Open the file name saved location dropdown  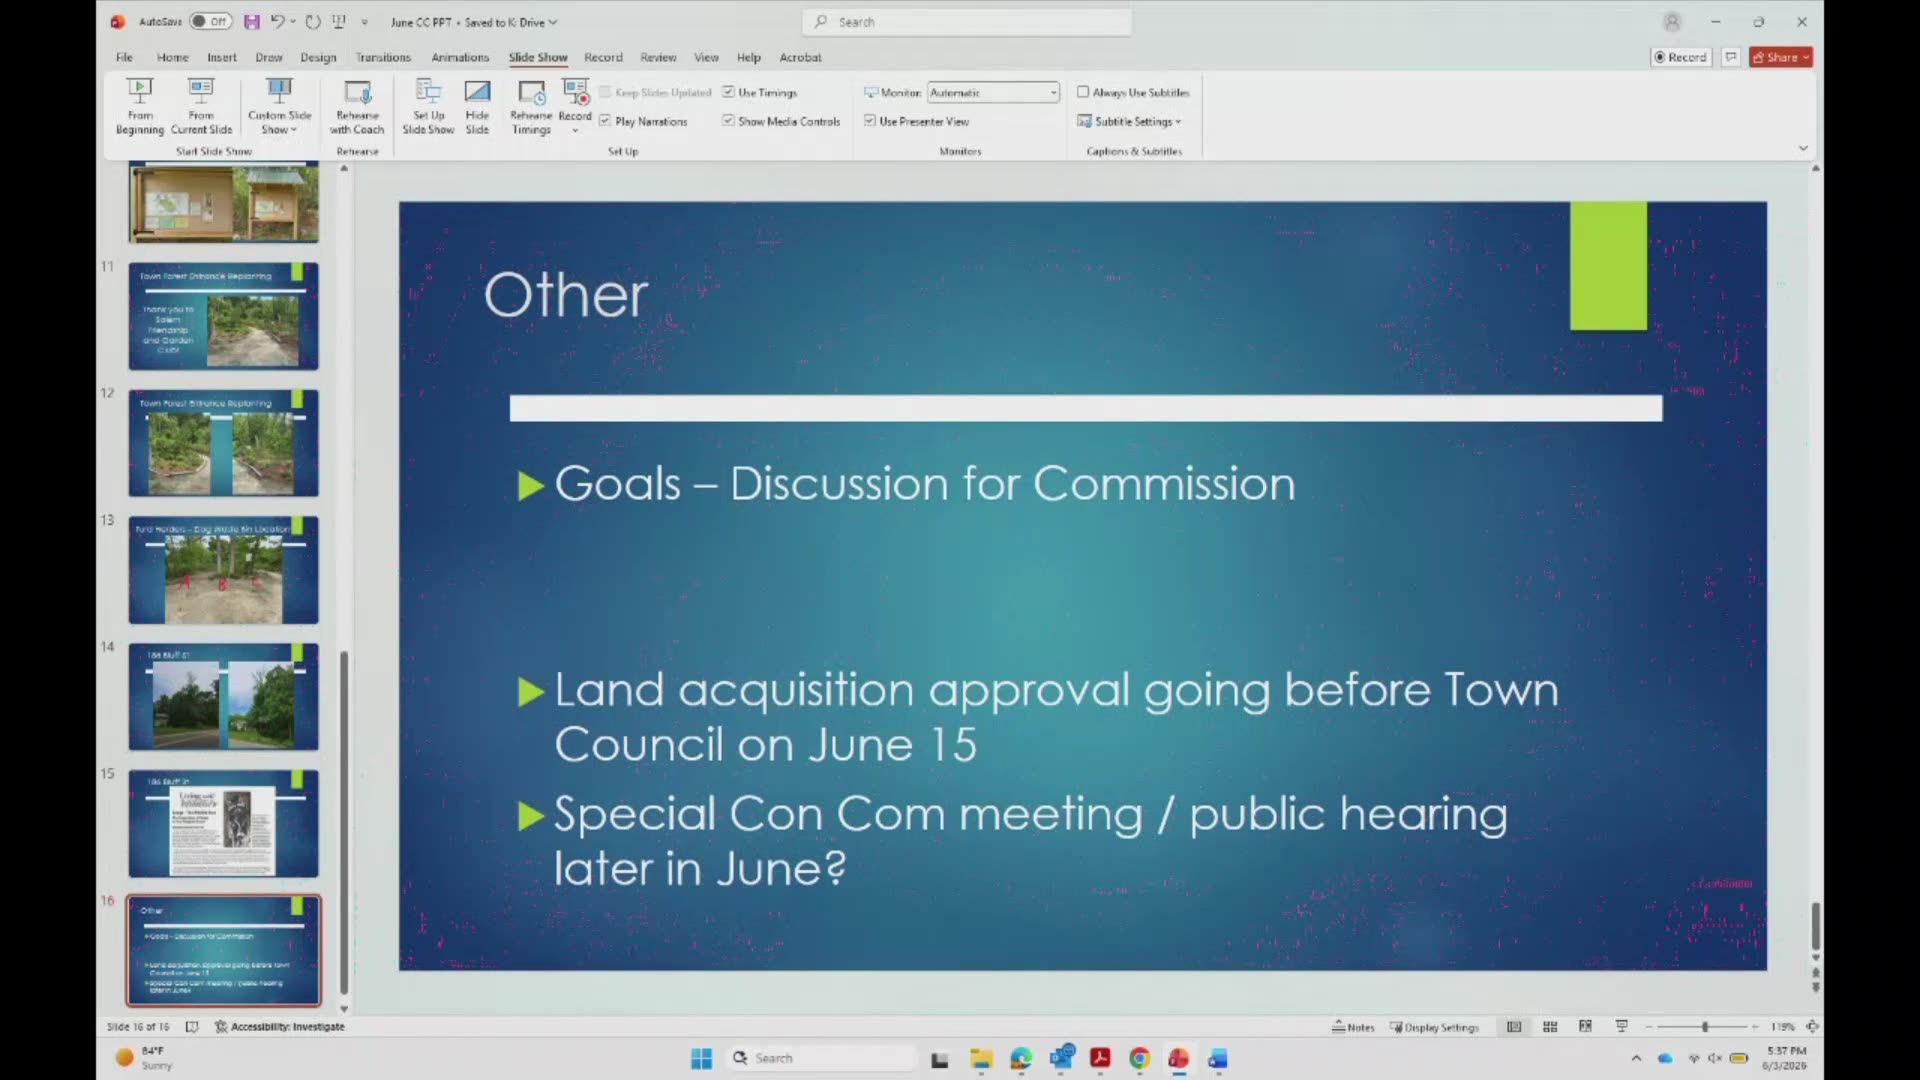552,22
